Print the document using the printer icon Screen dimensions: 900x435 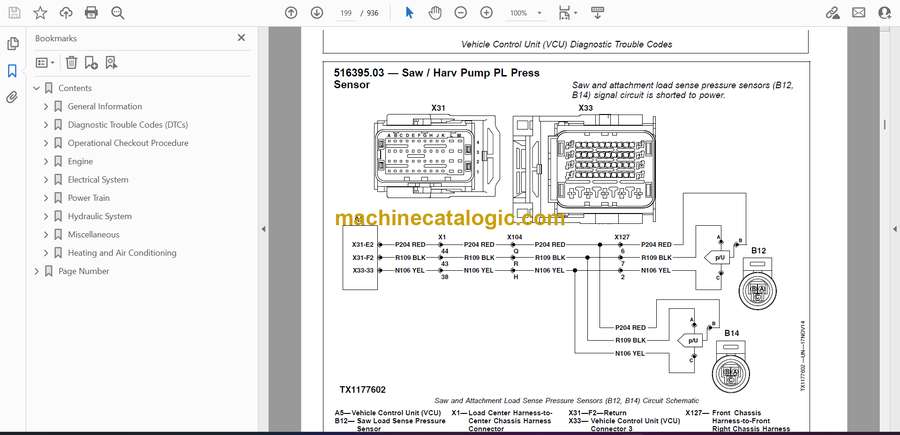coord(91,13)
